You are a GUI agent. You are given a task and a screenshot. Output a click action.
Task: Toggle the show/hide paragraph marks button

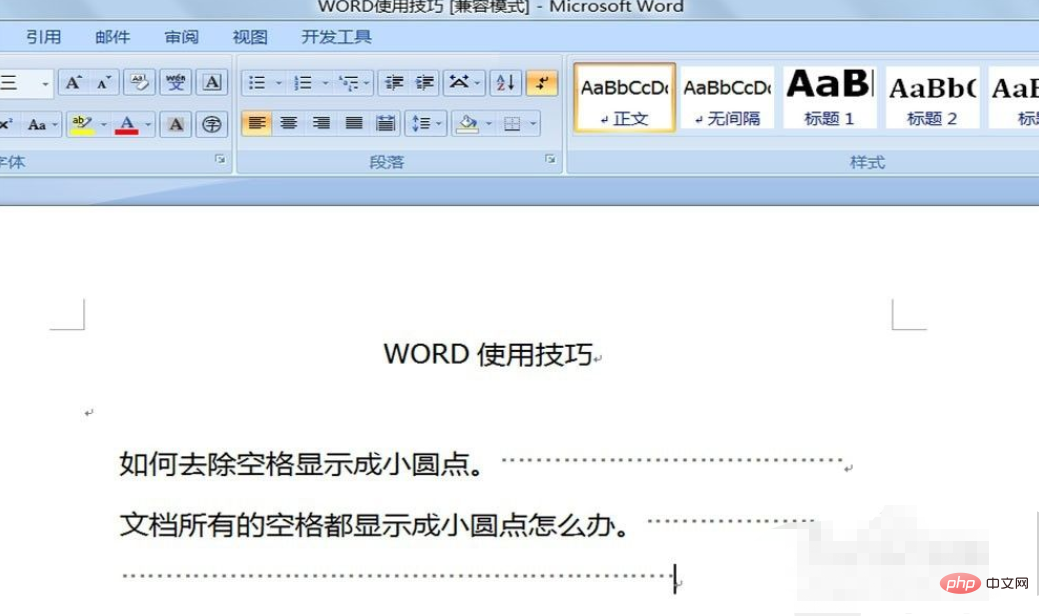pyautogui.click(x=541, y=83)
